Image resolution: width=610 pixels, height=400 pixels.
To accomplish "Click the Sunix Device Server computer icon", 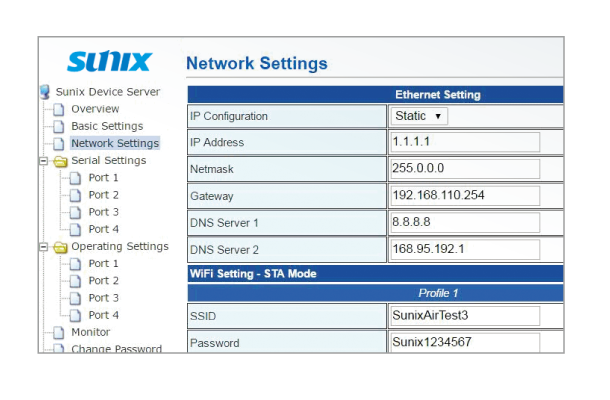I will click(x=45, y=92).
